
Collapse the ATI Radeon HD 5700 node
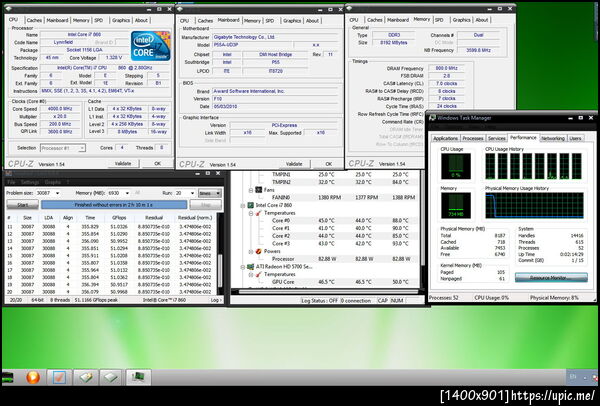[243, 267]
